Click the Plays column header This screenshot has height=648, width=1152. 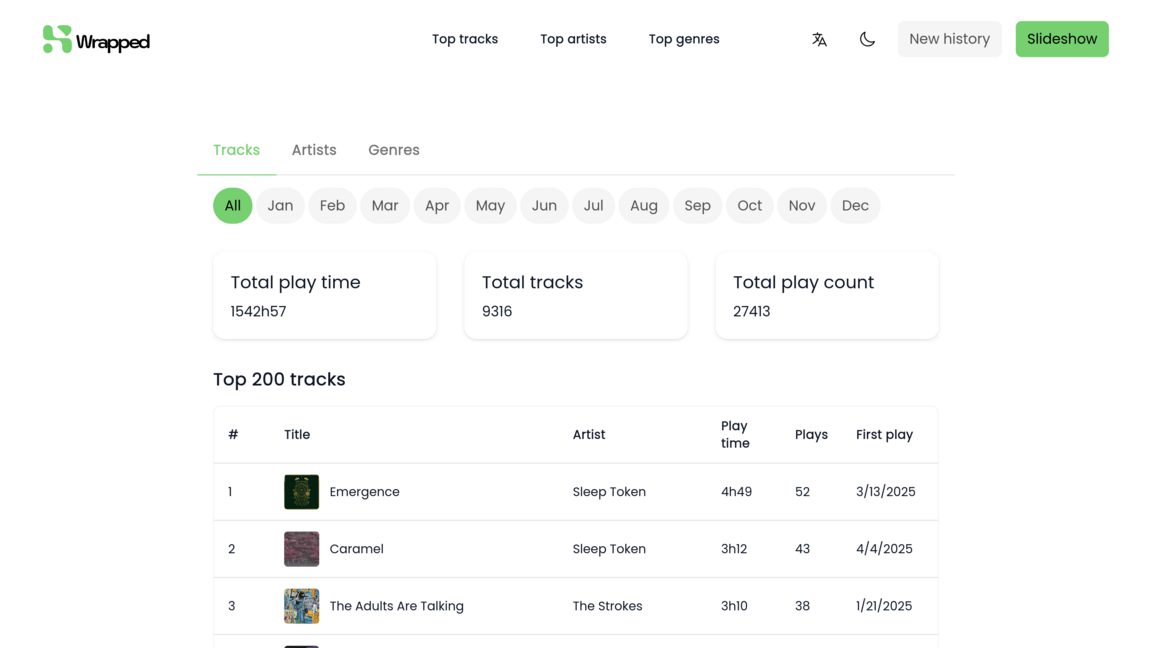(811, 435)
